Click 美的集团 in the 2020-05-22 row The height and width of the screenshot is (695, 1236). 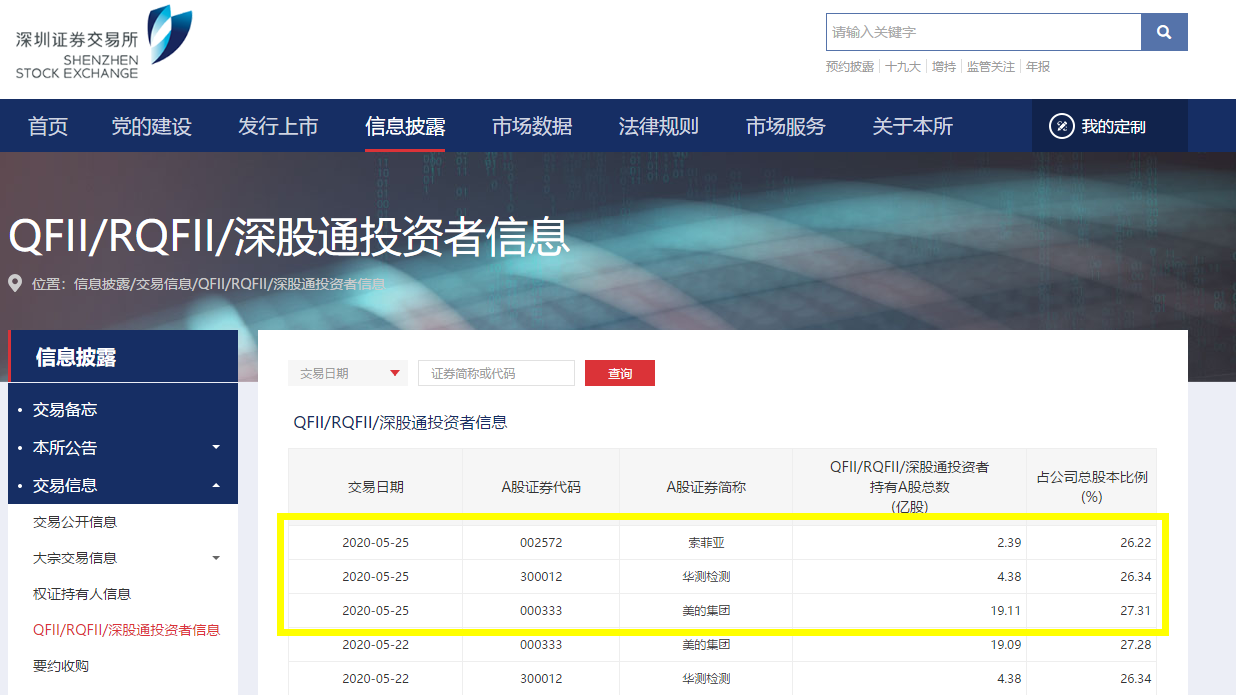pyautogui.click(x=706, y=645)
